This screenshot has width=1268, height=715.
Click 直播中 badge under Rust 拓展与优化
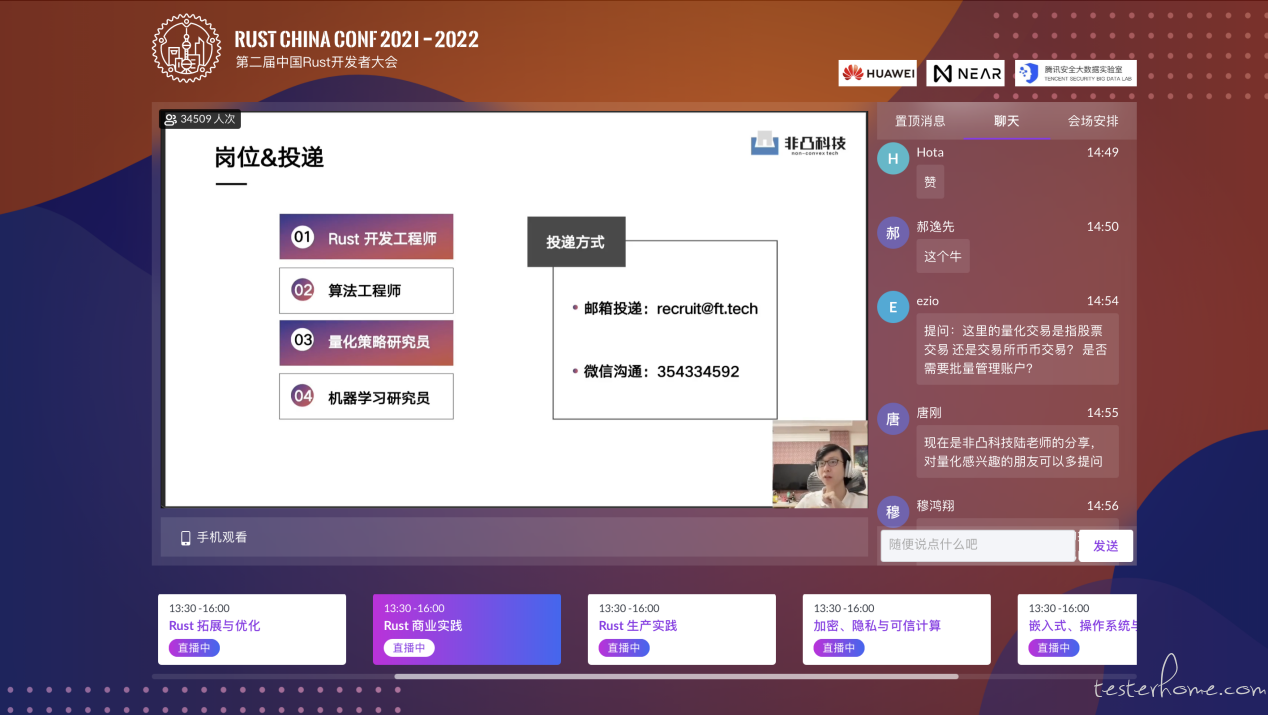point(194,648)
